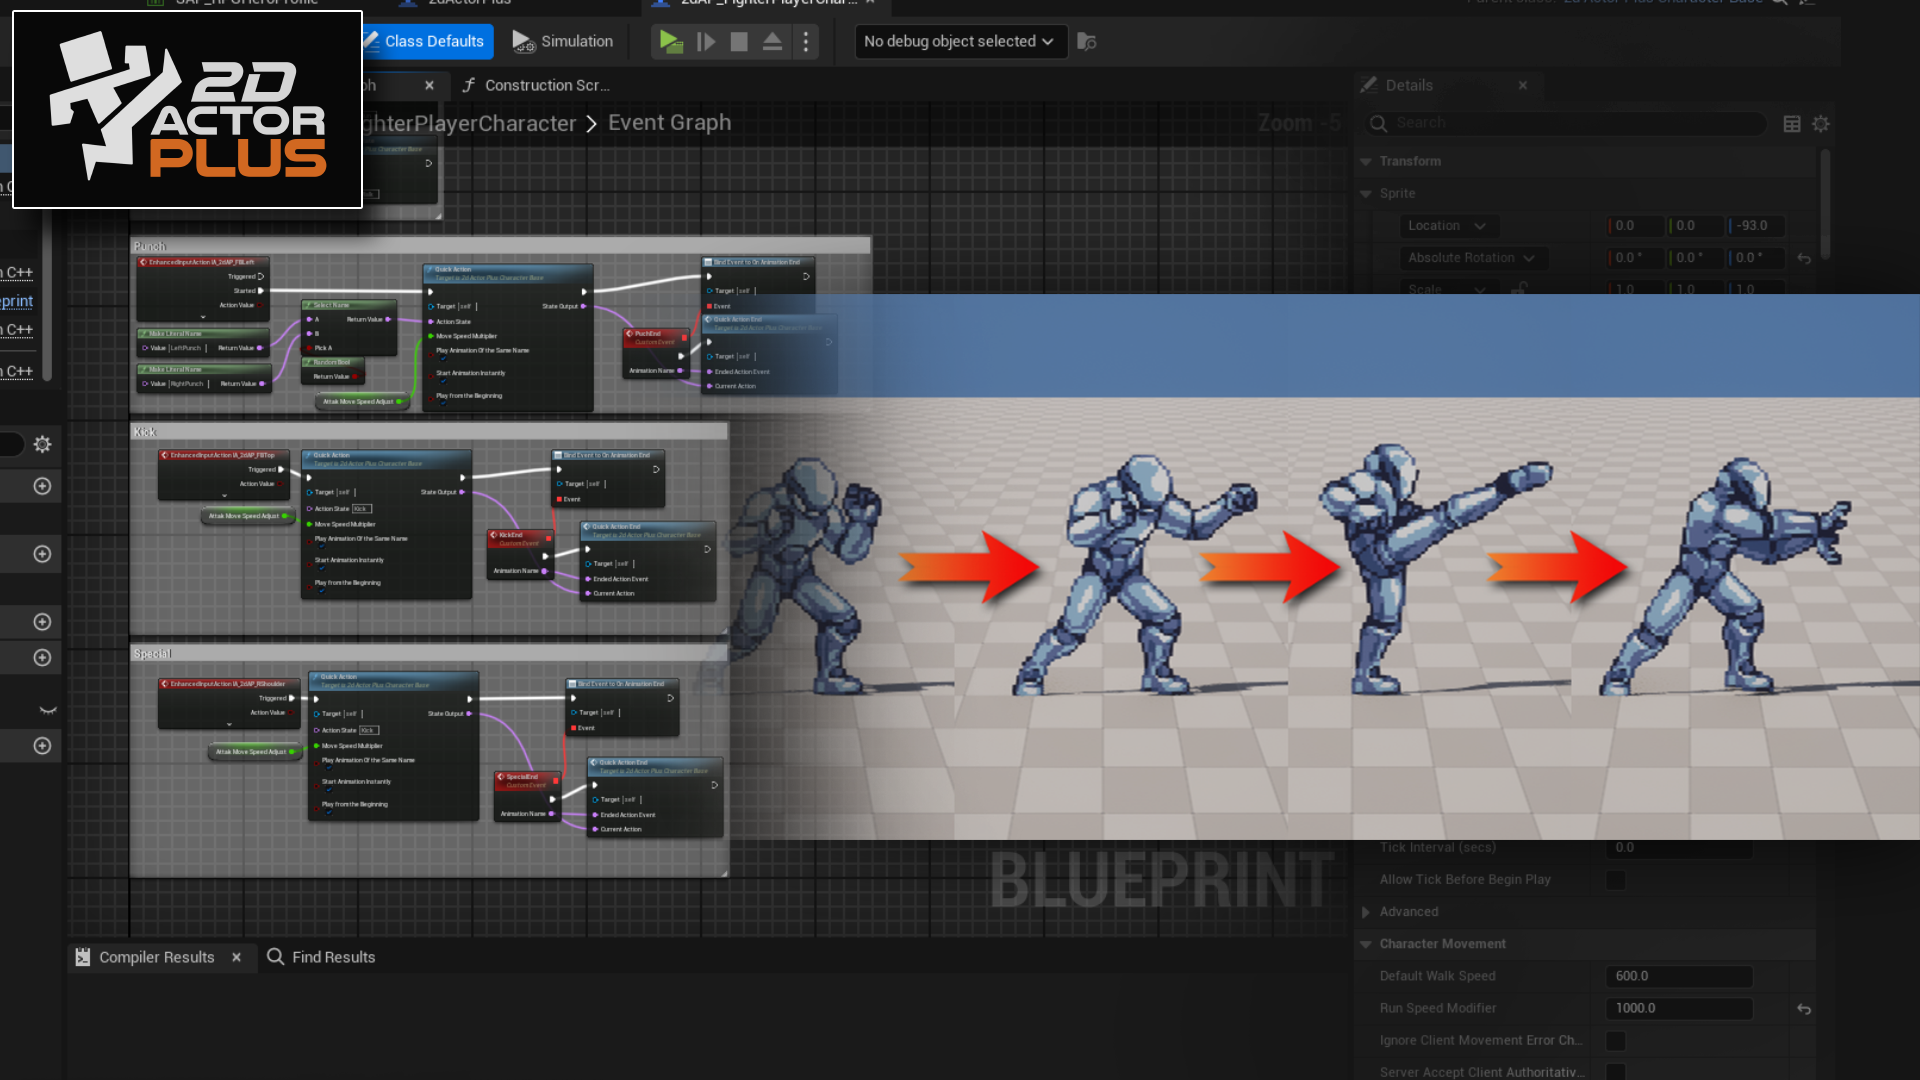
Task: Click the Eject icon in the toolbar
Action: [772, 41]
